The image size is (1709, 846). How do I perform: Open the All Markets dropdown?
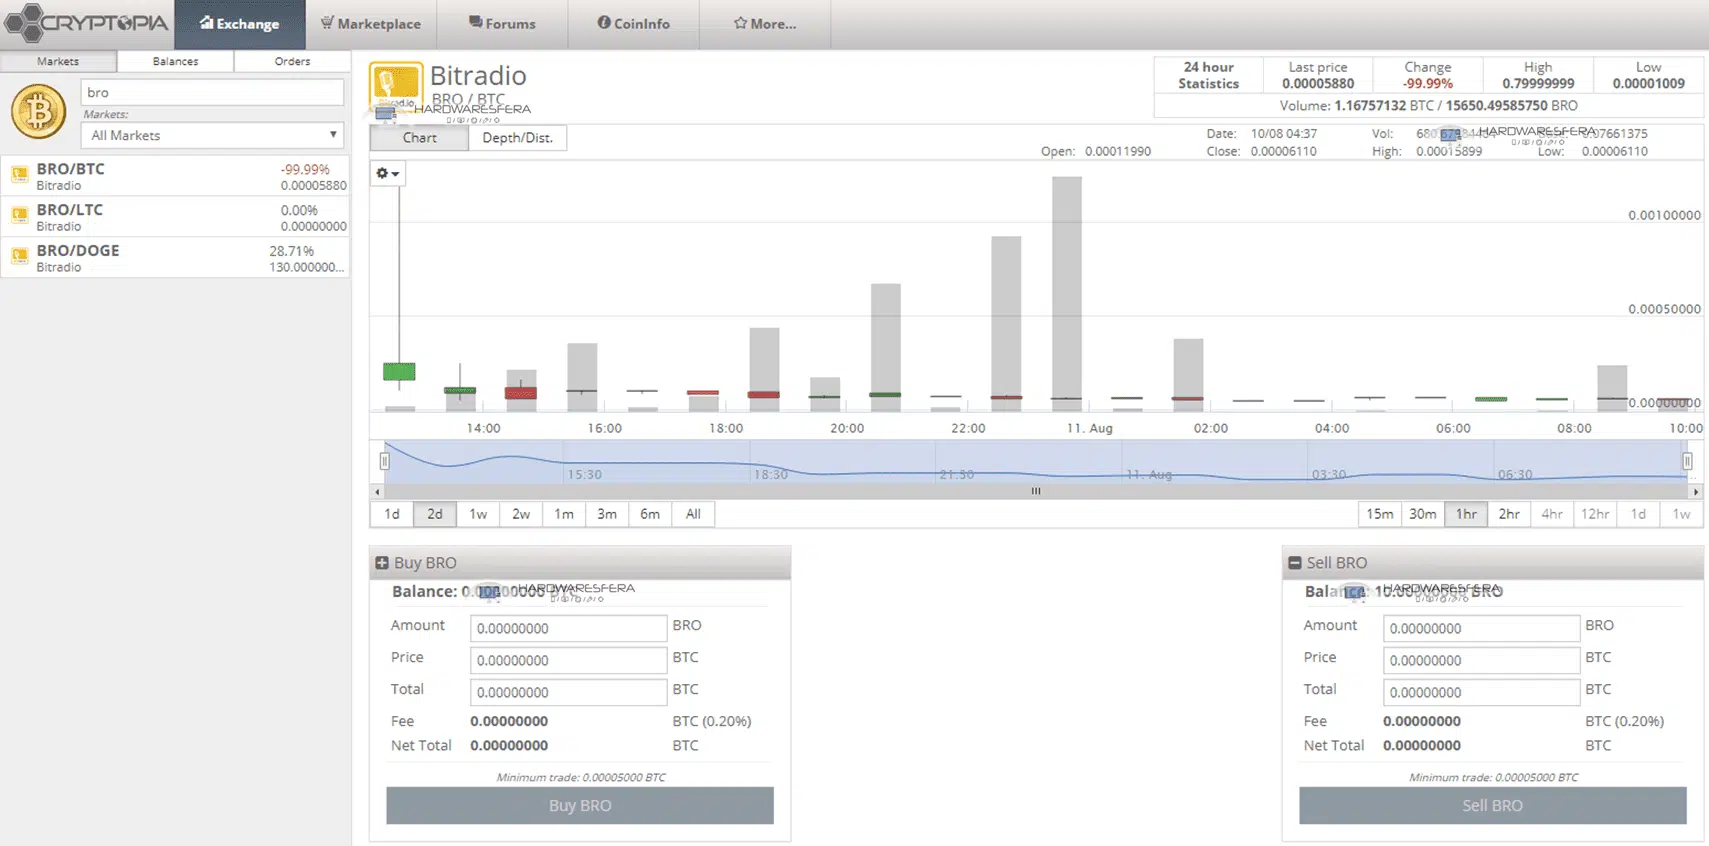(212, 135)
